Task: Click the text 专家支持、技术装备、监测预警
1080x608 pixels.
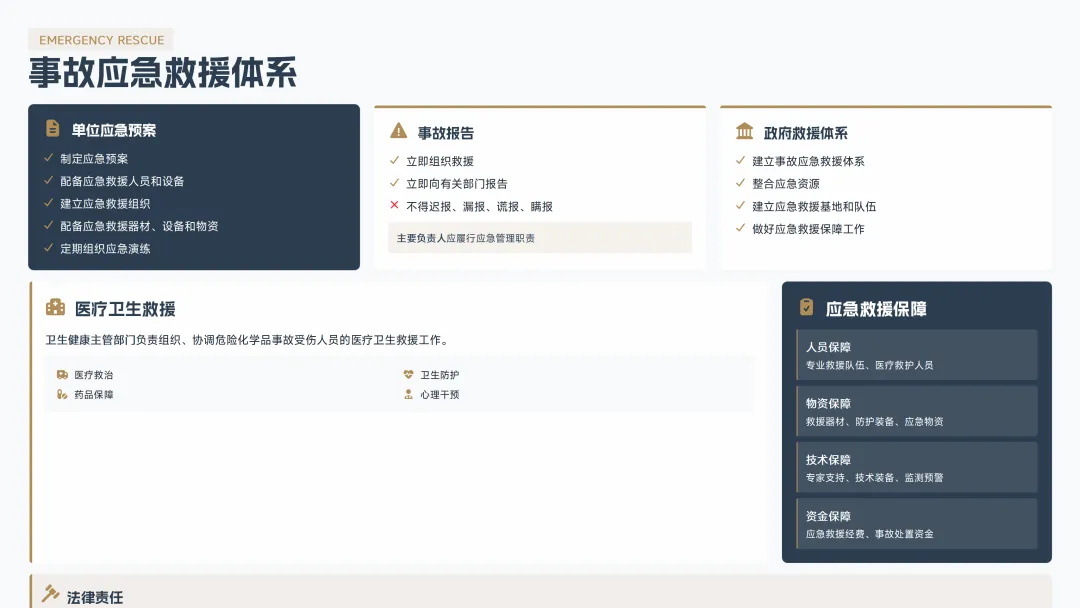Action: (874, 477)
